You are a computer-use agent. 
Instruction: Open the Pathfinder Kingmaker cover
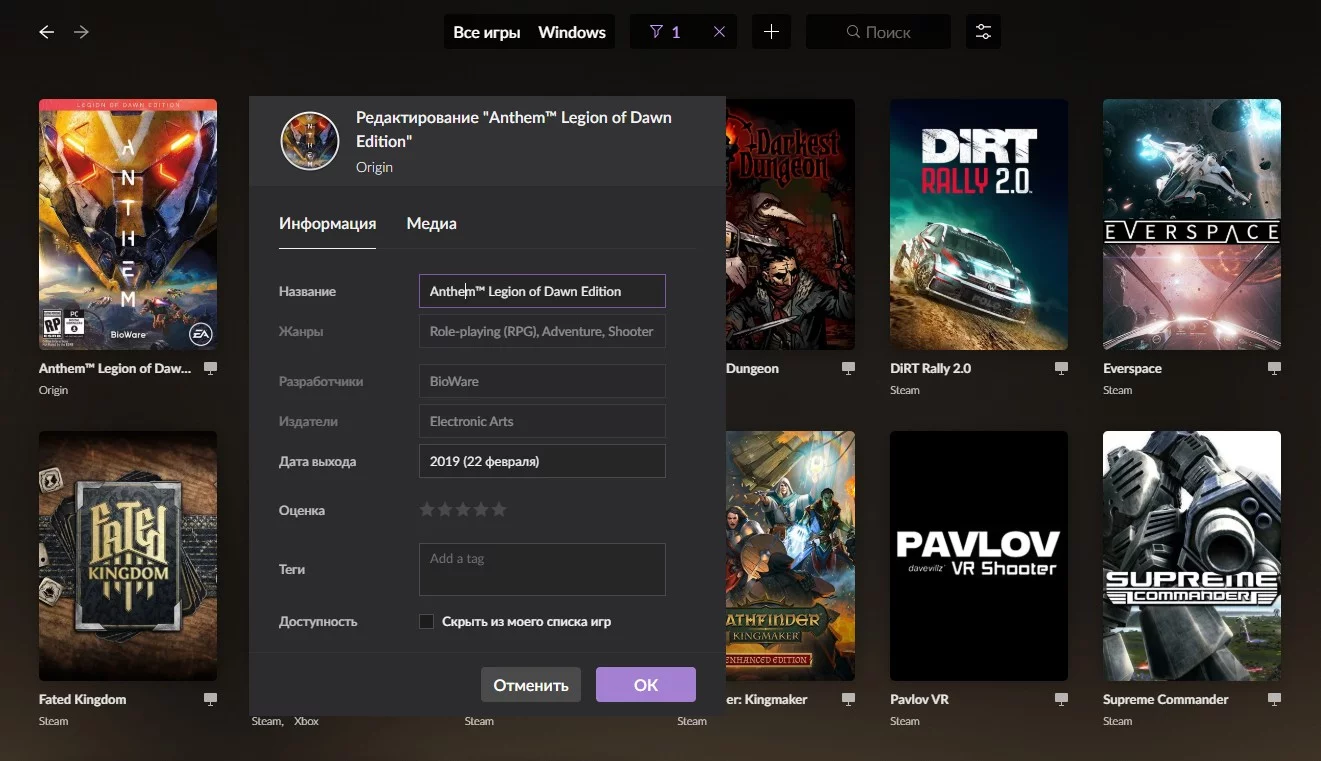coord(790,556)
